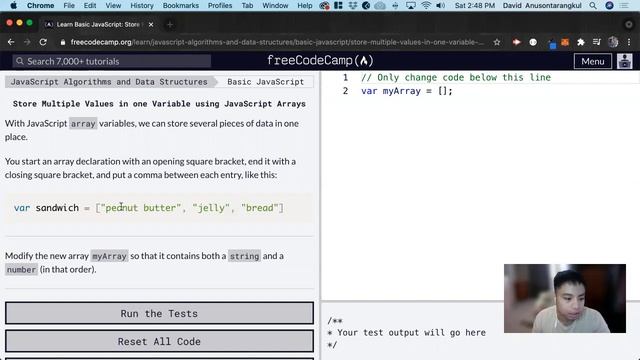Open a new browser tab
The width and height of the screenshot is (640, 360).
(170, 24)
